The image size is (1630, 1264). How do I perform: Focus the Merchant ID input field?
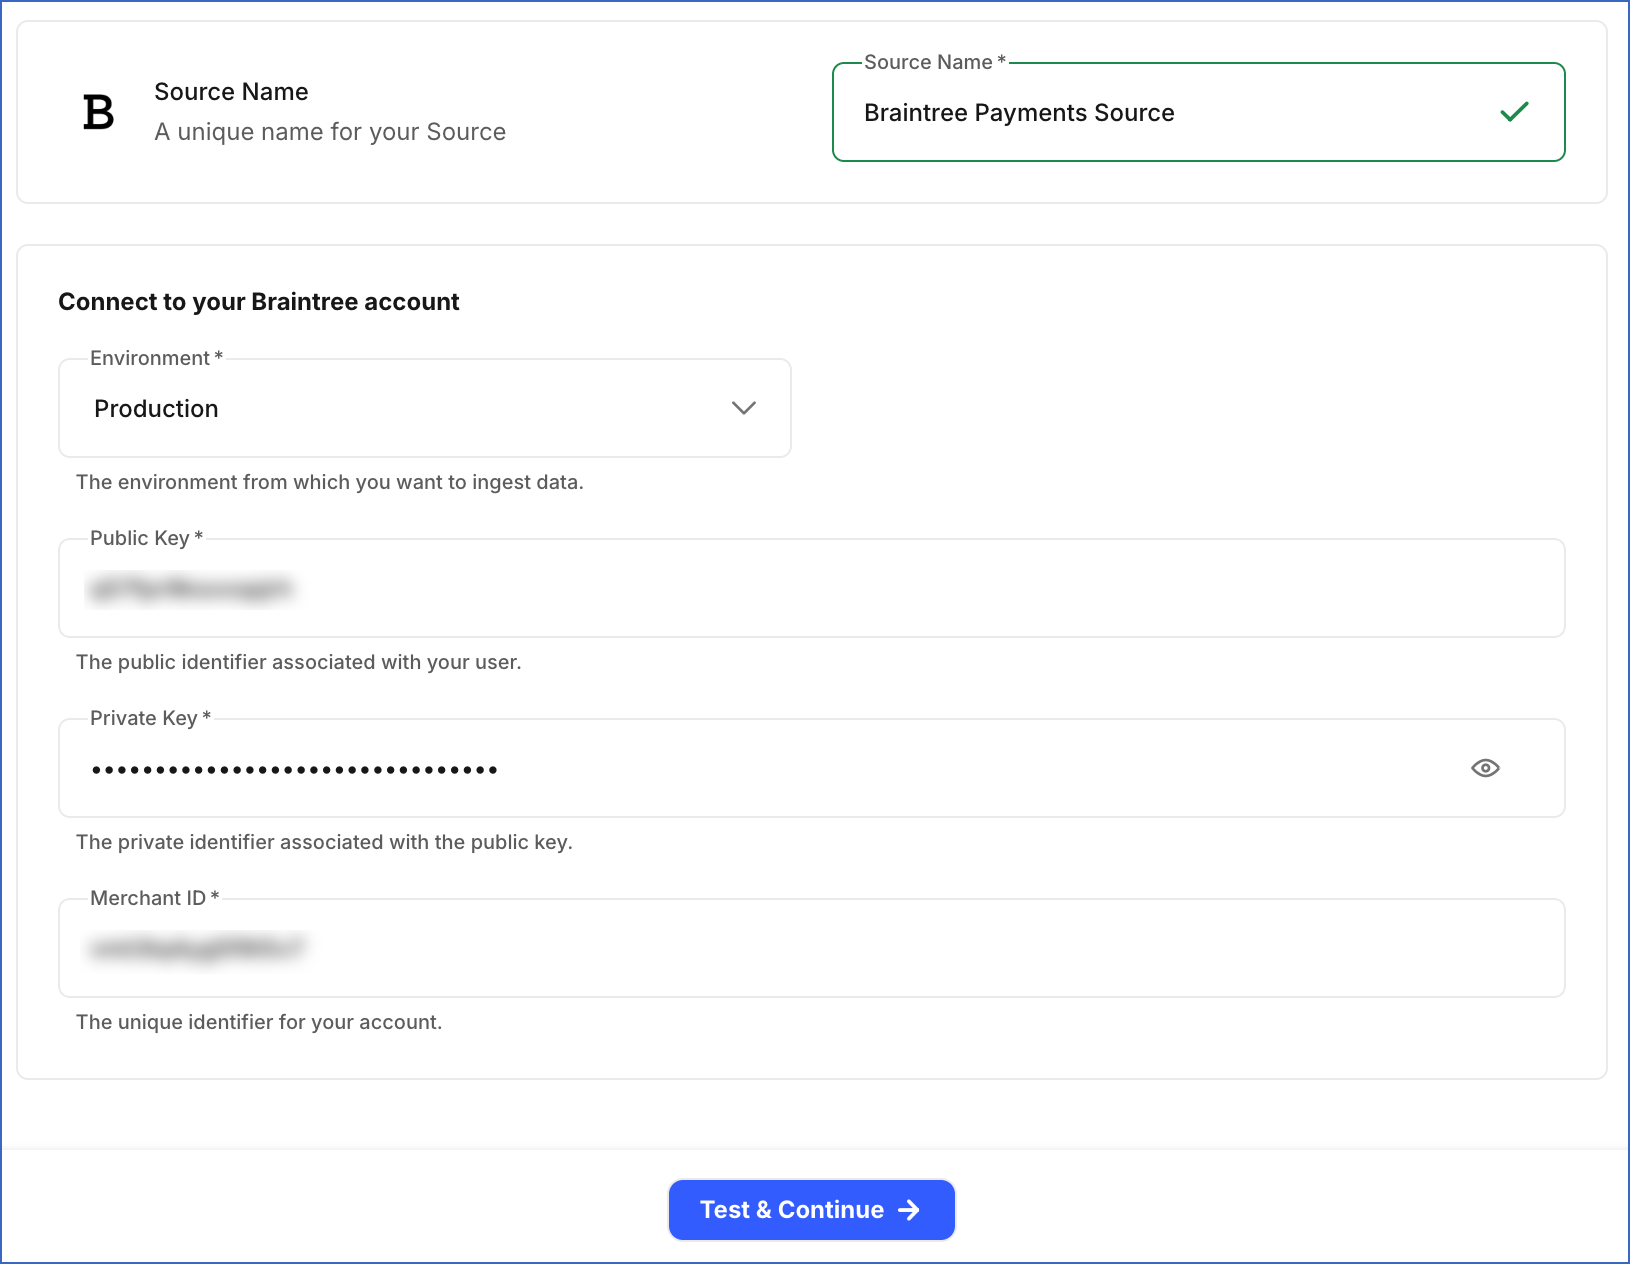(811, 948)
